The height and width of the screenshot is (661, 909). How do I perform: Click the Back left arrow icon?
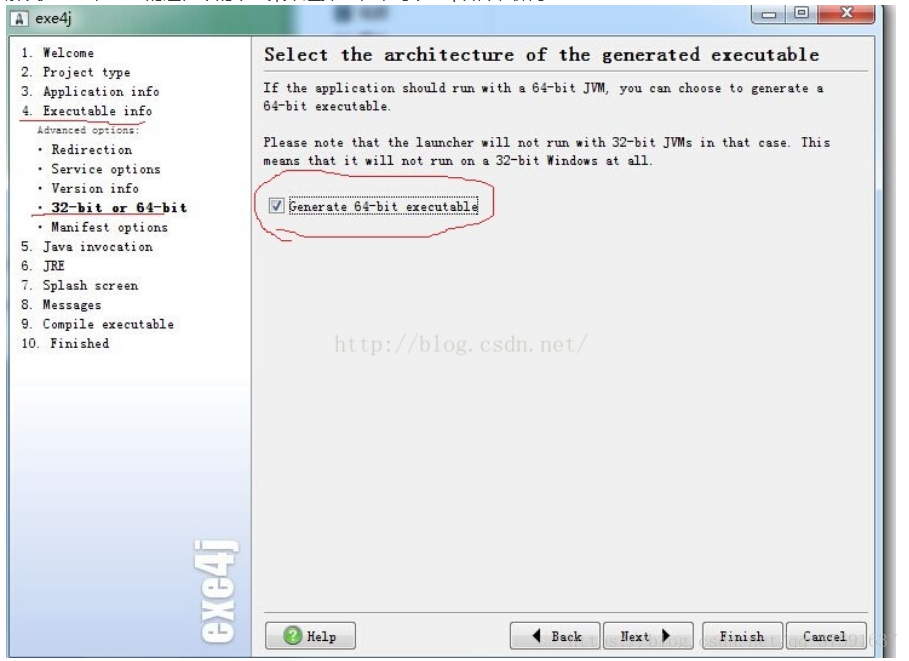pos(536,635)
